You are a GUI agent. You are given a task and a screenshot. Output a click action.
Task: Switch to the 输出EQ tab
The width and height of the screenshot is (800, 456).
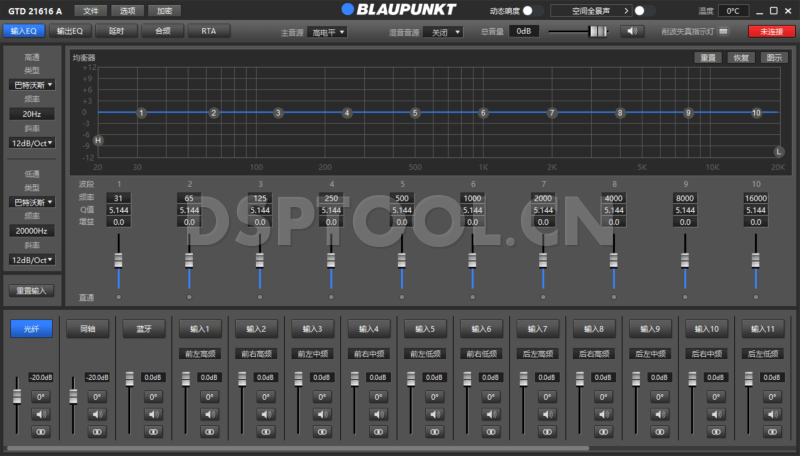point(70,31)
